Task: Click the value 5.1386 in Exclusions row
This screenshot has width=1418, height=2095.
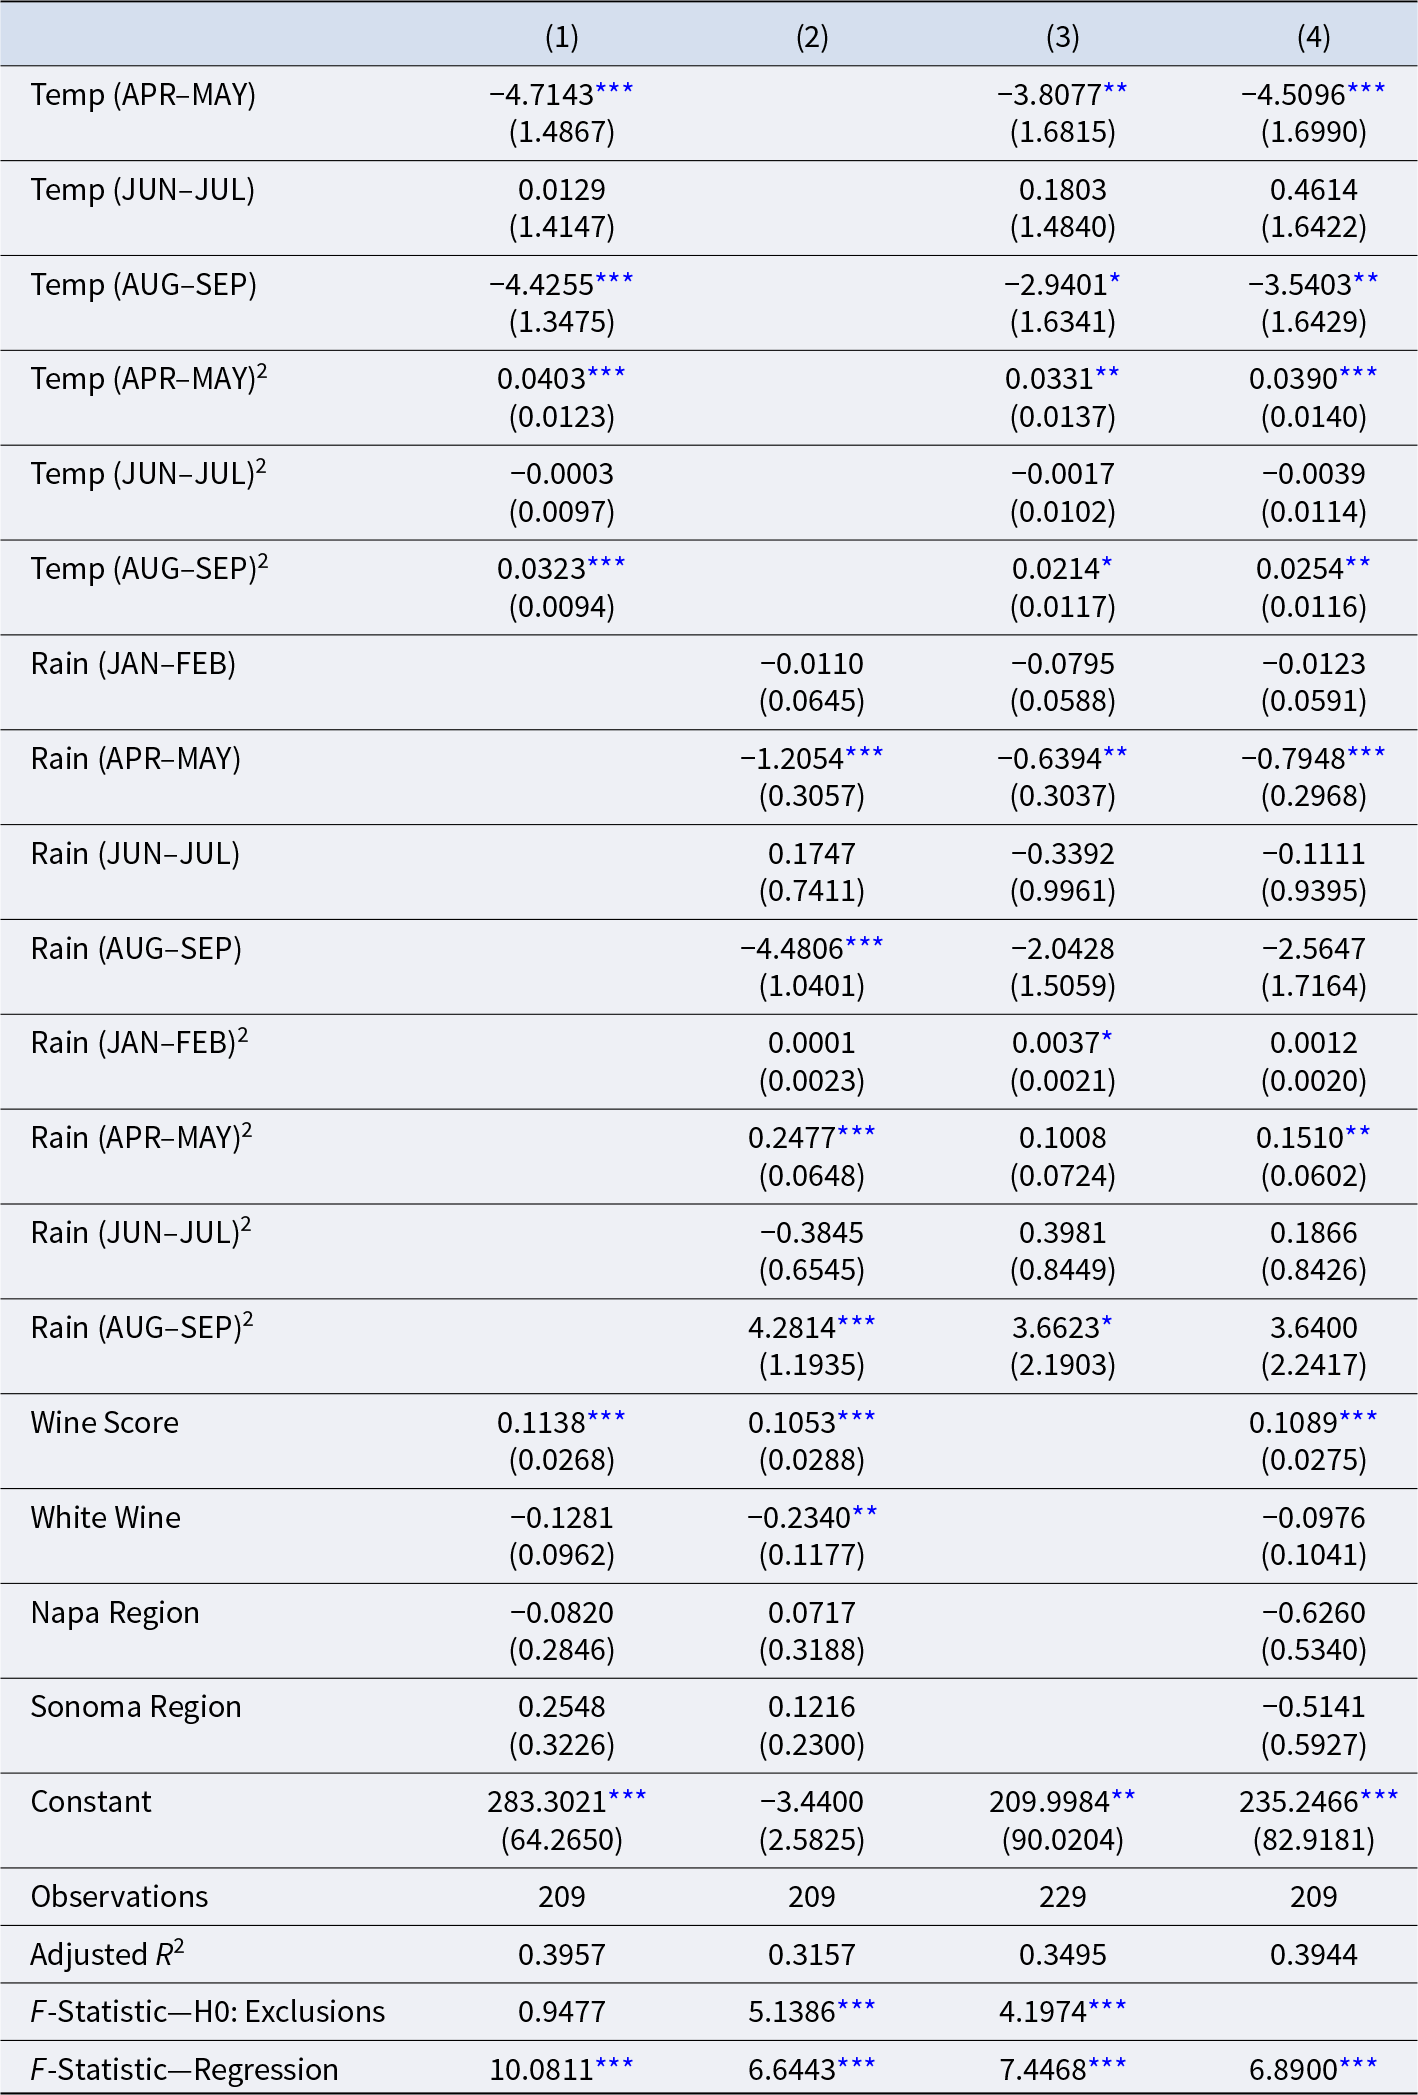Action: (x=792, y=2011)
